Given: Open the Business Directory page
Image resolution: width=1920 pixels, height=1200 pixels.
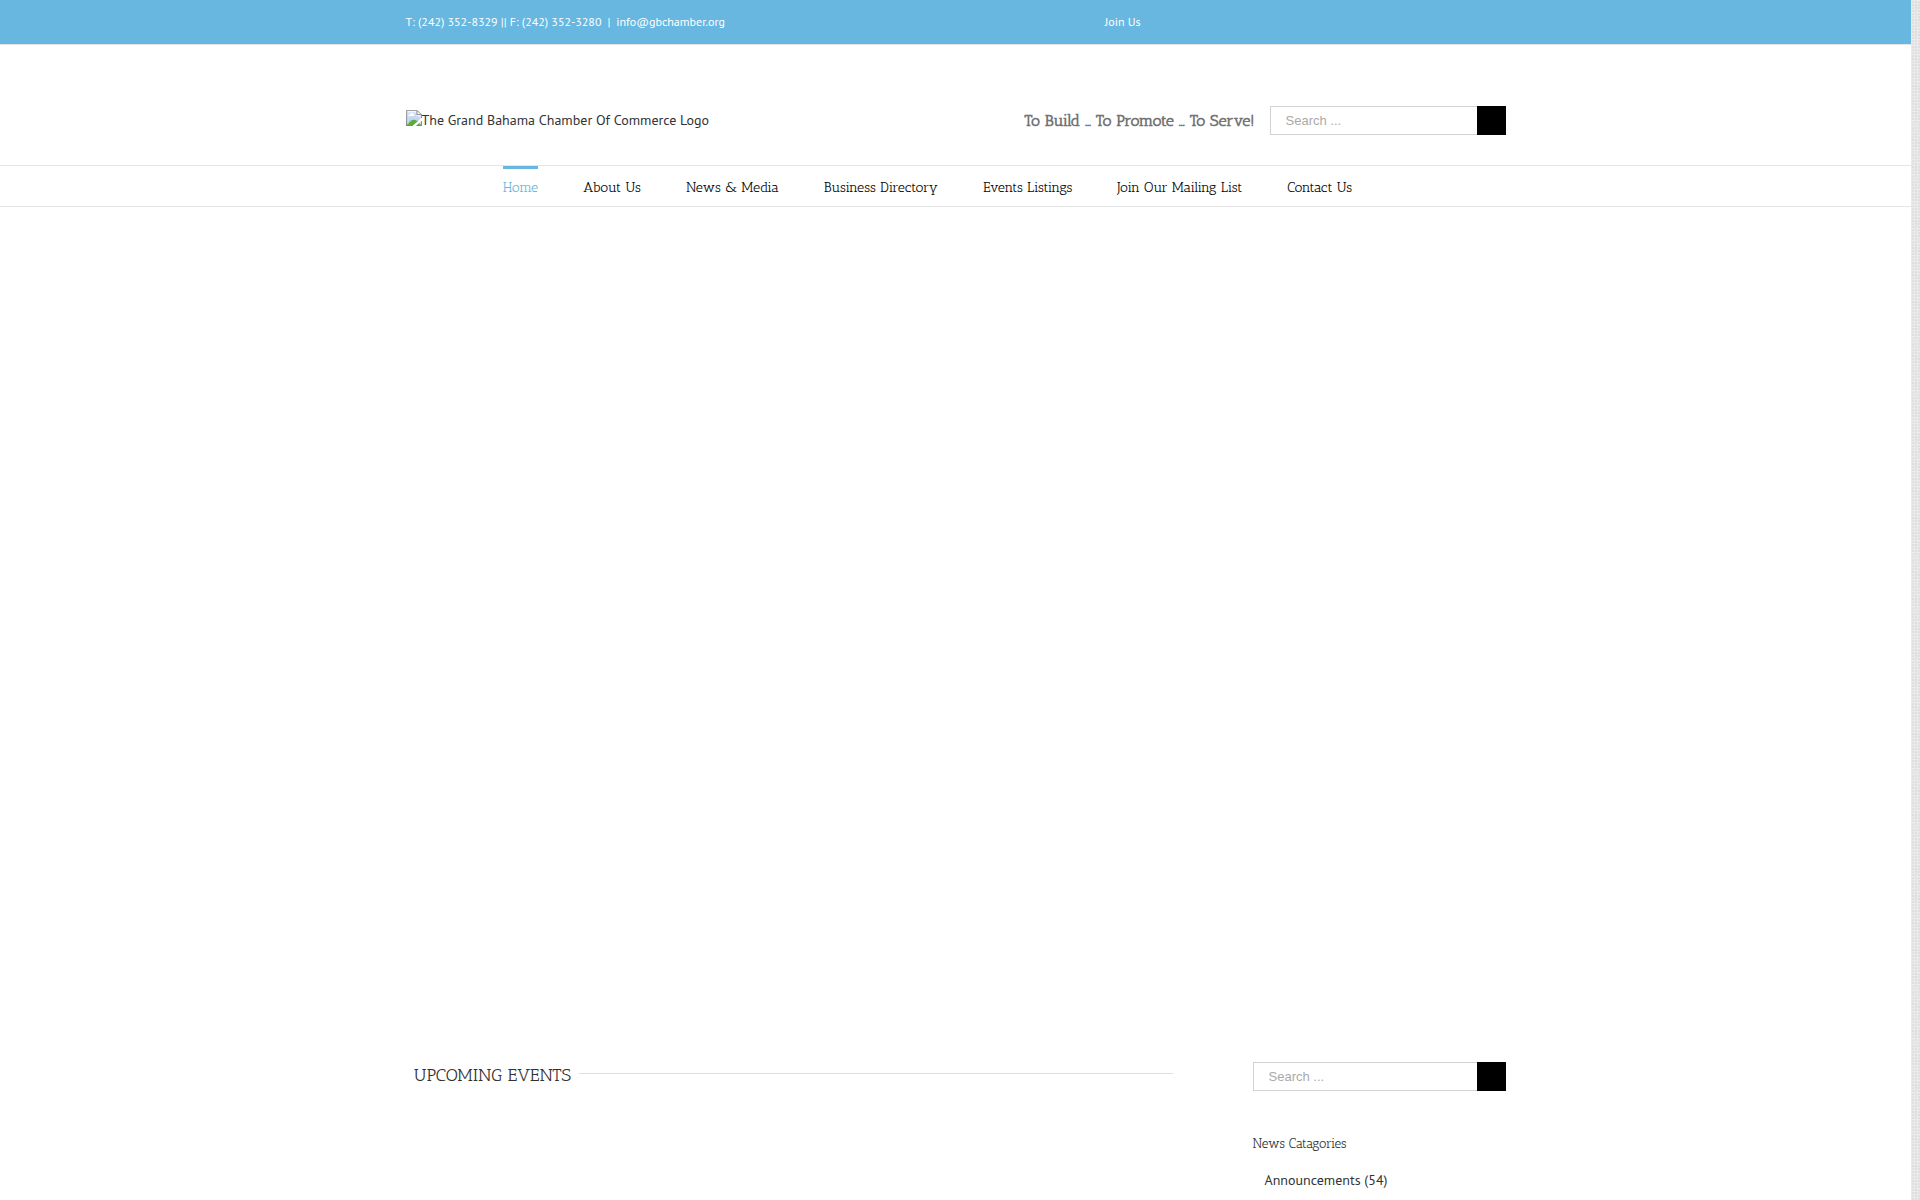Looking at the screenshot, I should [880, 187].
